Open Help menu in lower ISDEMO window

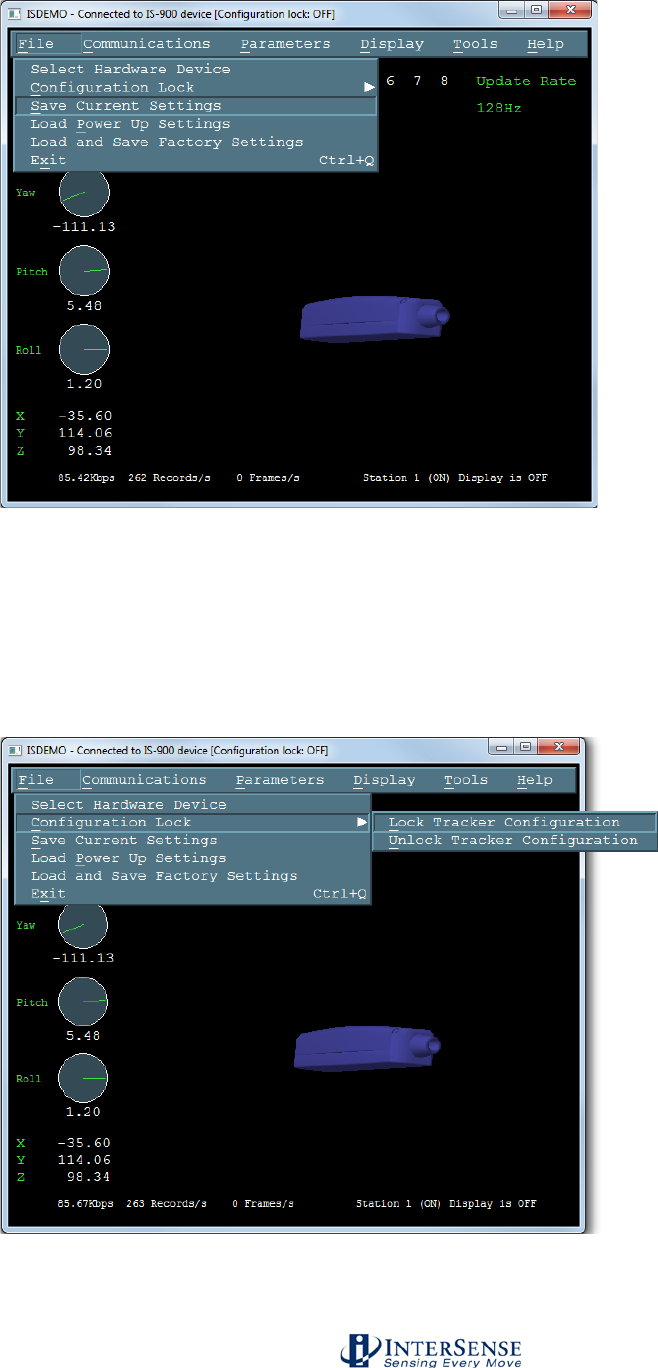coord(535,780)
